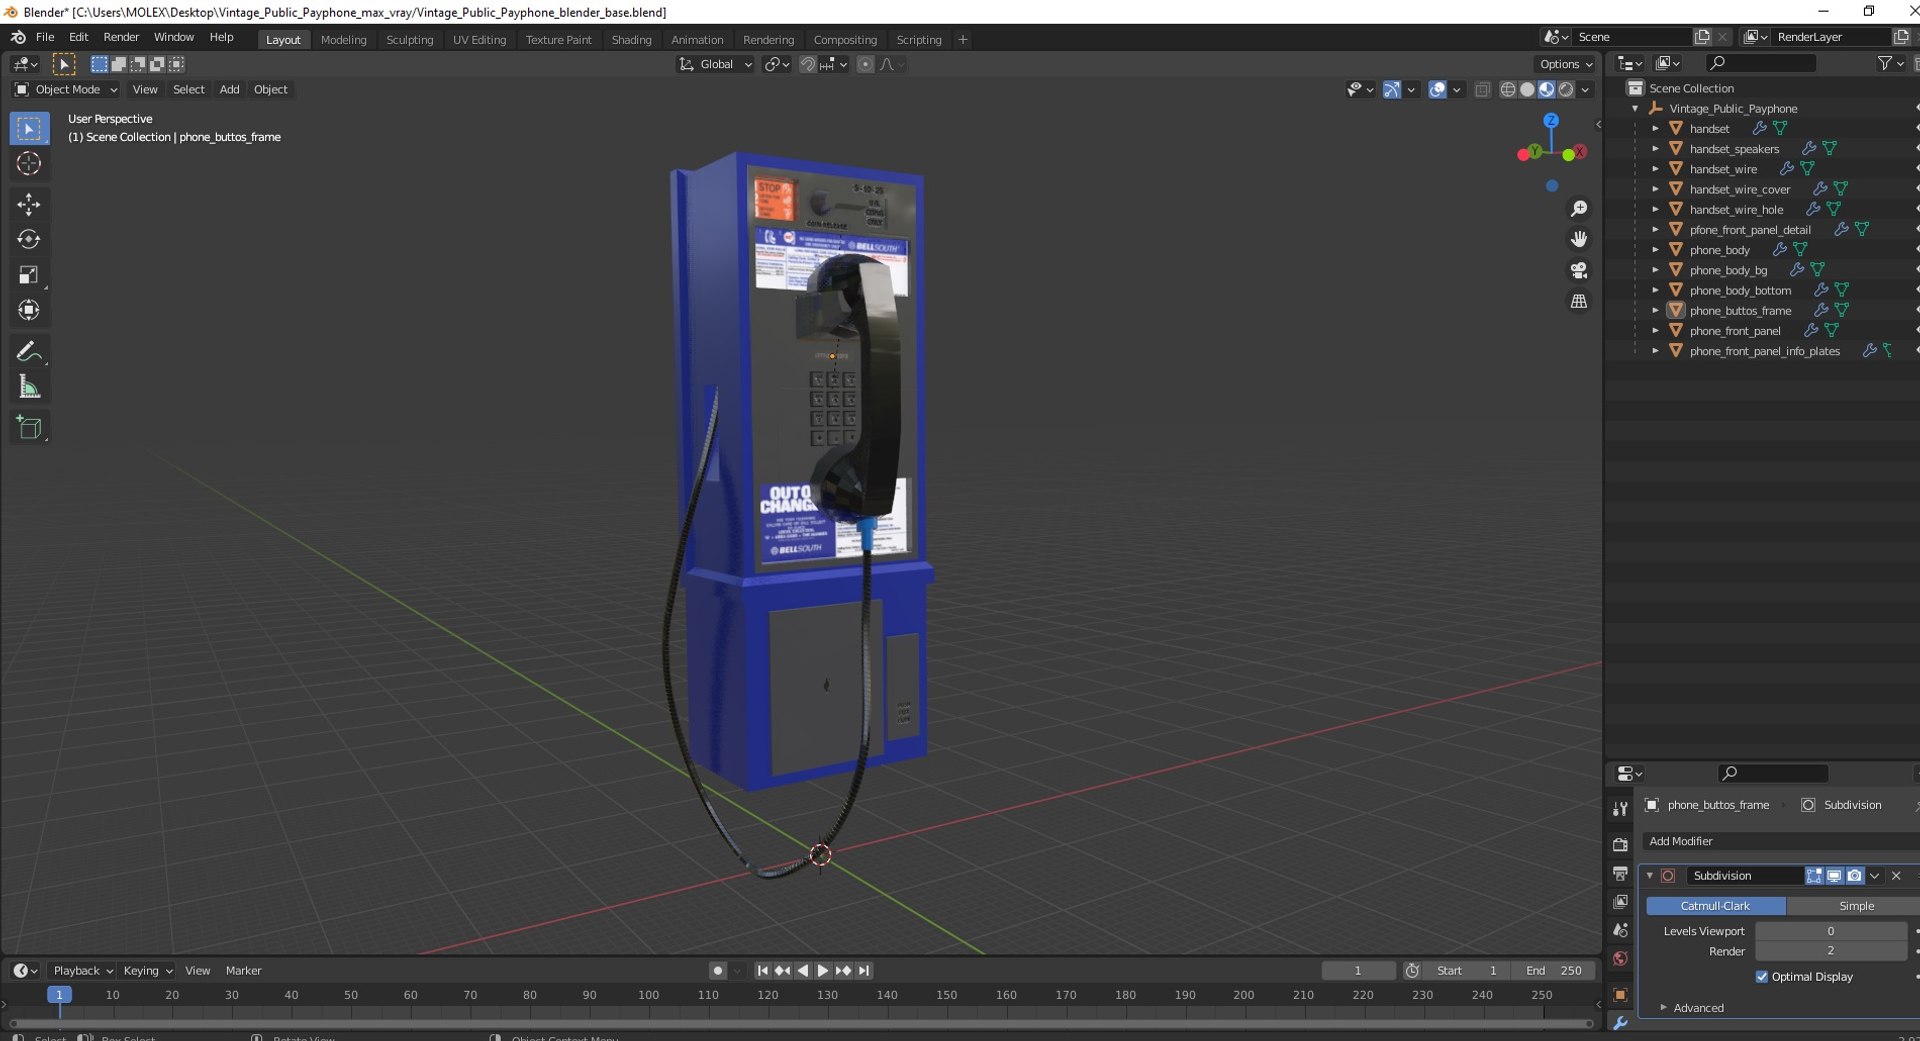Screen dimensions: 1920x1041
Task: Select the Scale tool
Action: pyautogui.click(x=29, y=275)
